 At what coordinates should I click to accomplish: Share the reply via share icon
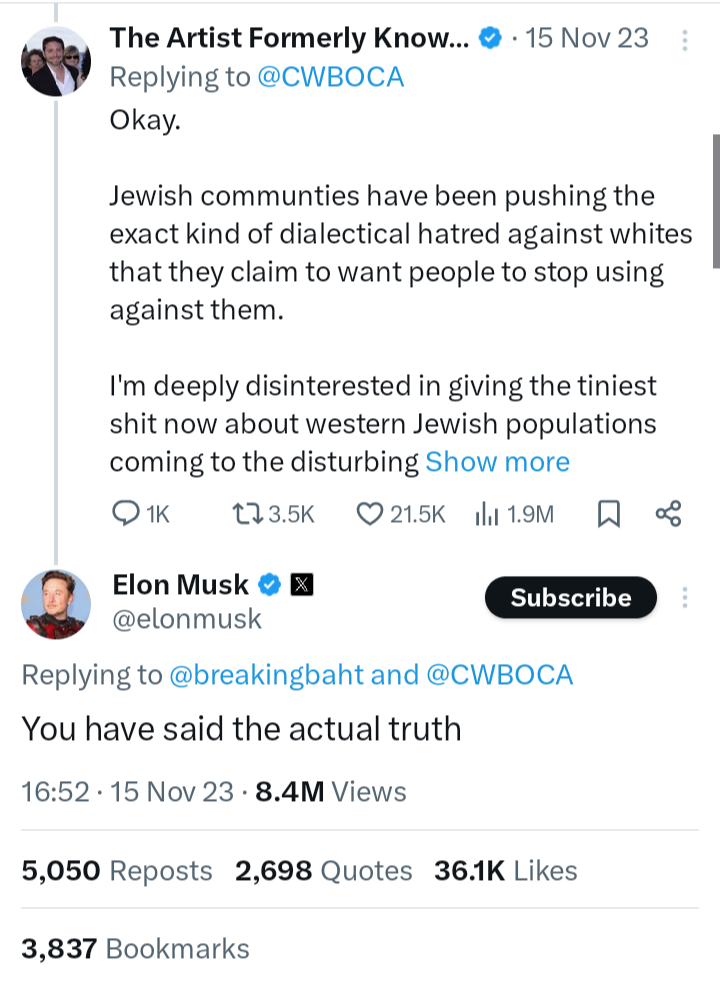tap(669, 514)
